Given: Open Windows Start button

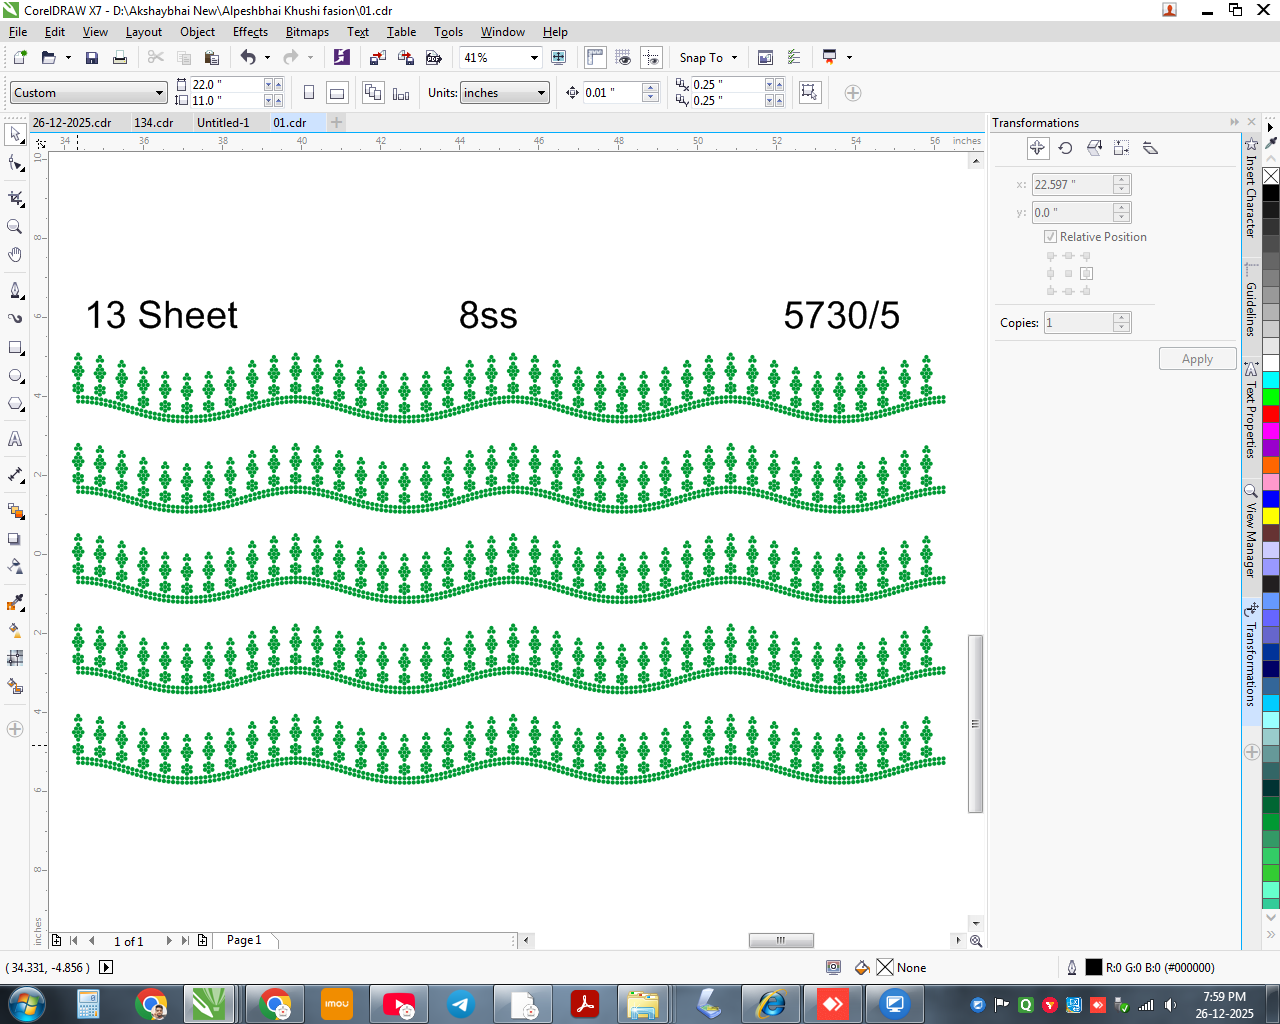Looking at the screenshot, I should 26,1004.
